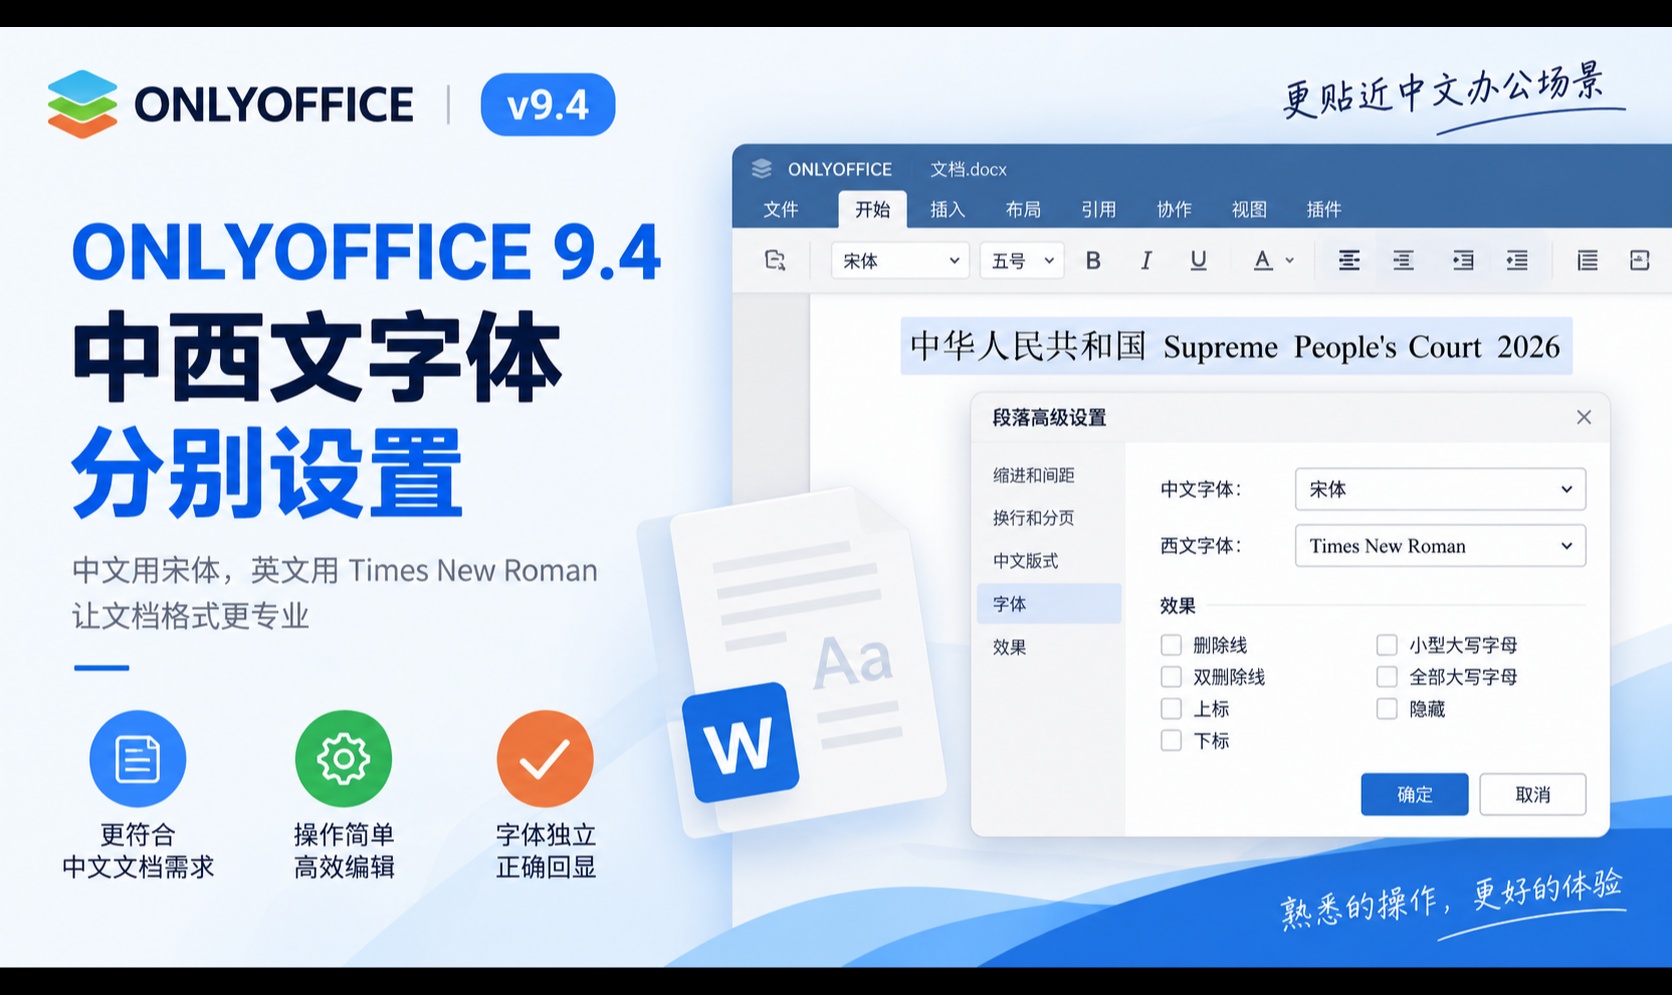The height and width of the screenshot is (995, 1672).
Task: Switch to the 布局 tab
Action: pyautogui.click(x=1023, y=209)
